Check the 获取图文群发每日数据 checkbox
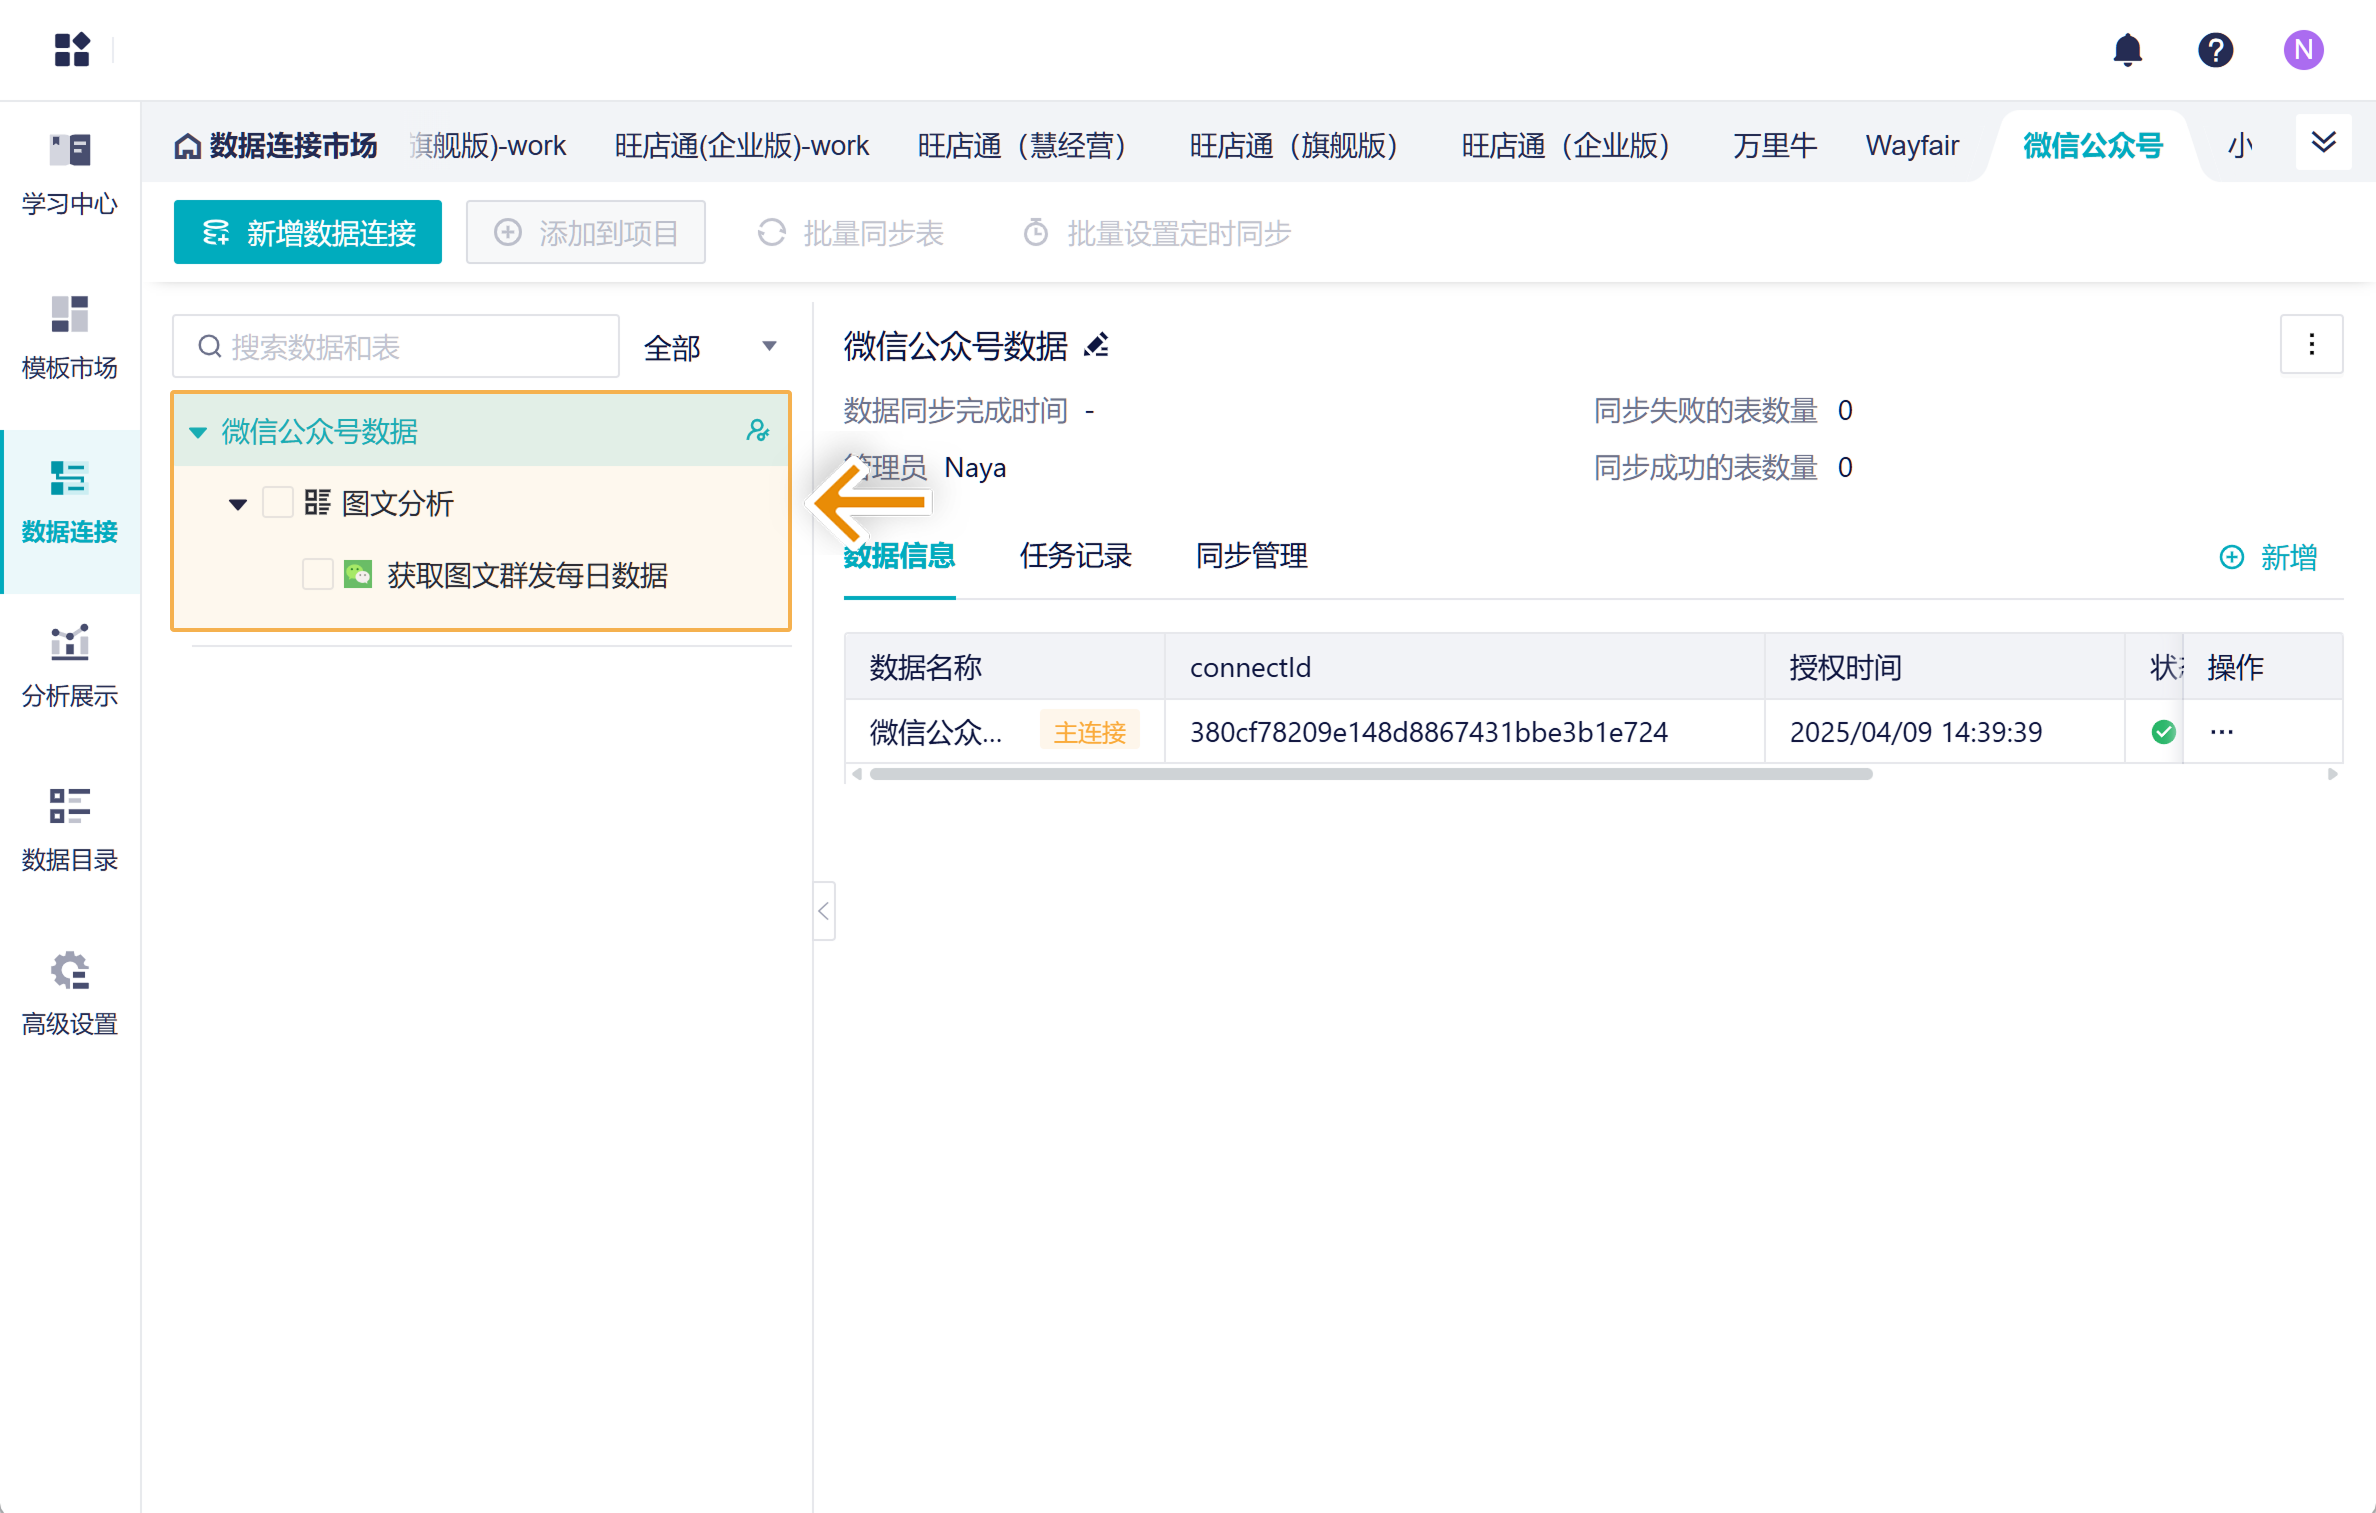 coord(317,575)
